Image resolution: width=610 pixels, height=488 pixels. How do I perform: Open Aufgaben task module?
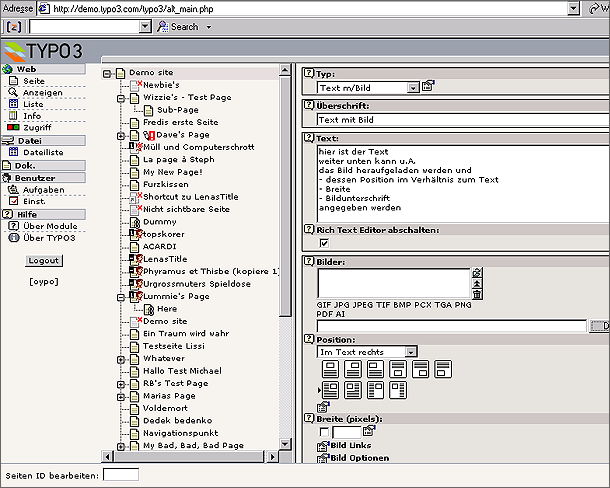click(x=43, y=190)
